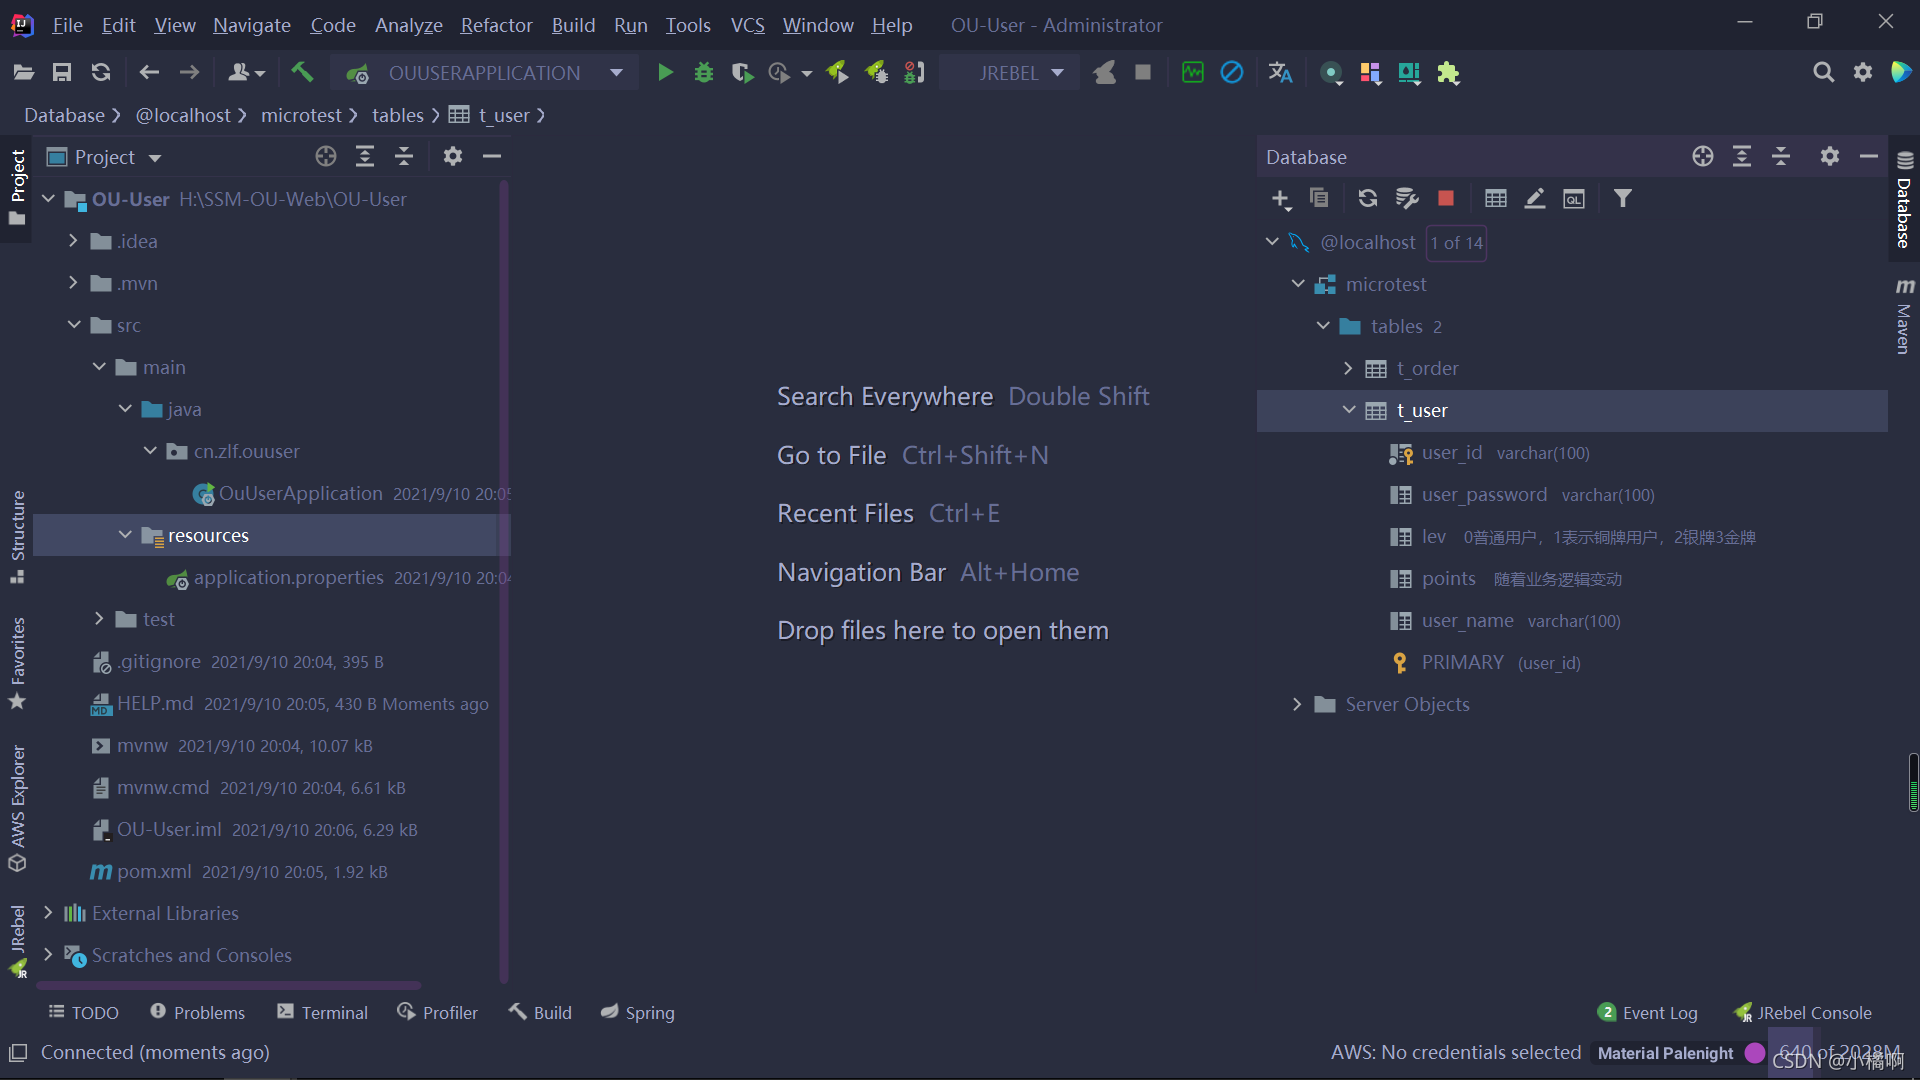Click Filter funnel icon in Database panel
This screenshot has width=1920, height=1080.
(1623, 198)
